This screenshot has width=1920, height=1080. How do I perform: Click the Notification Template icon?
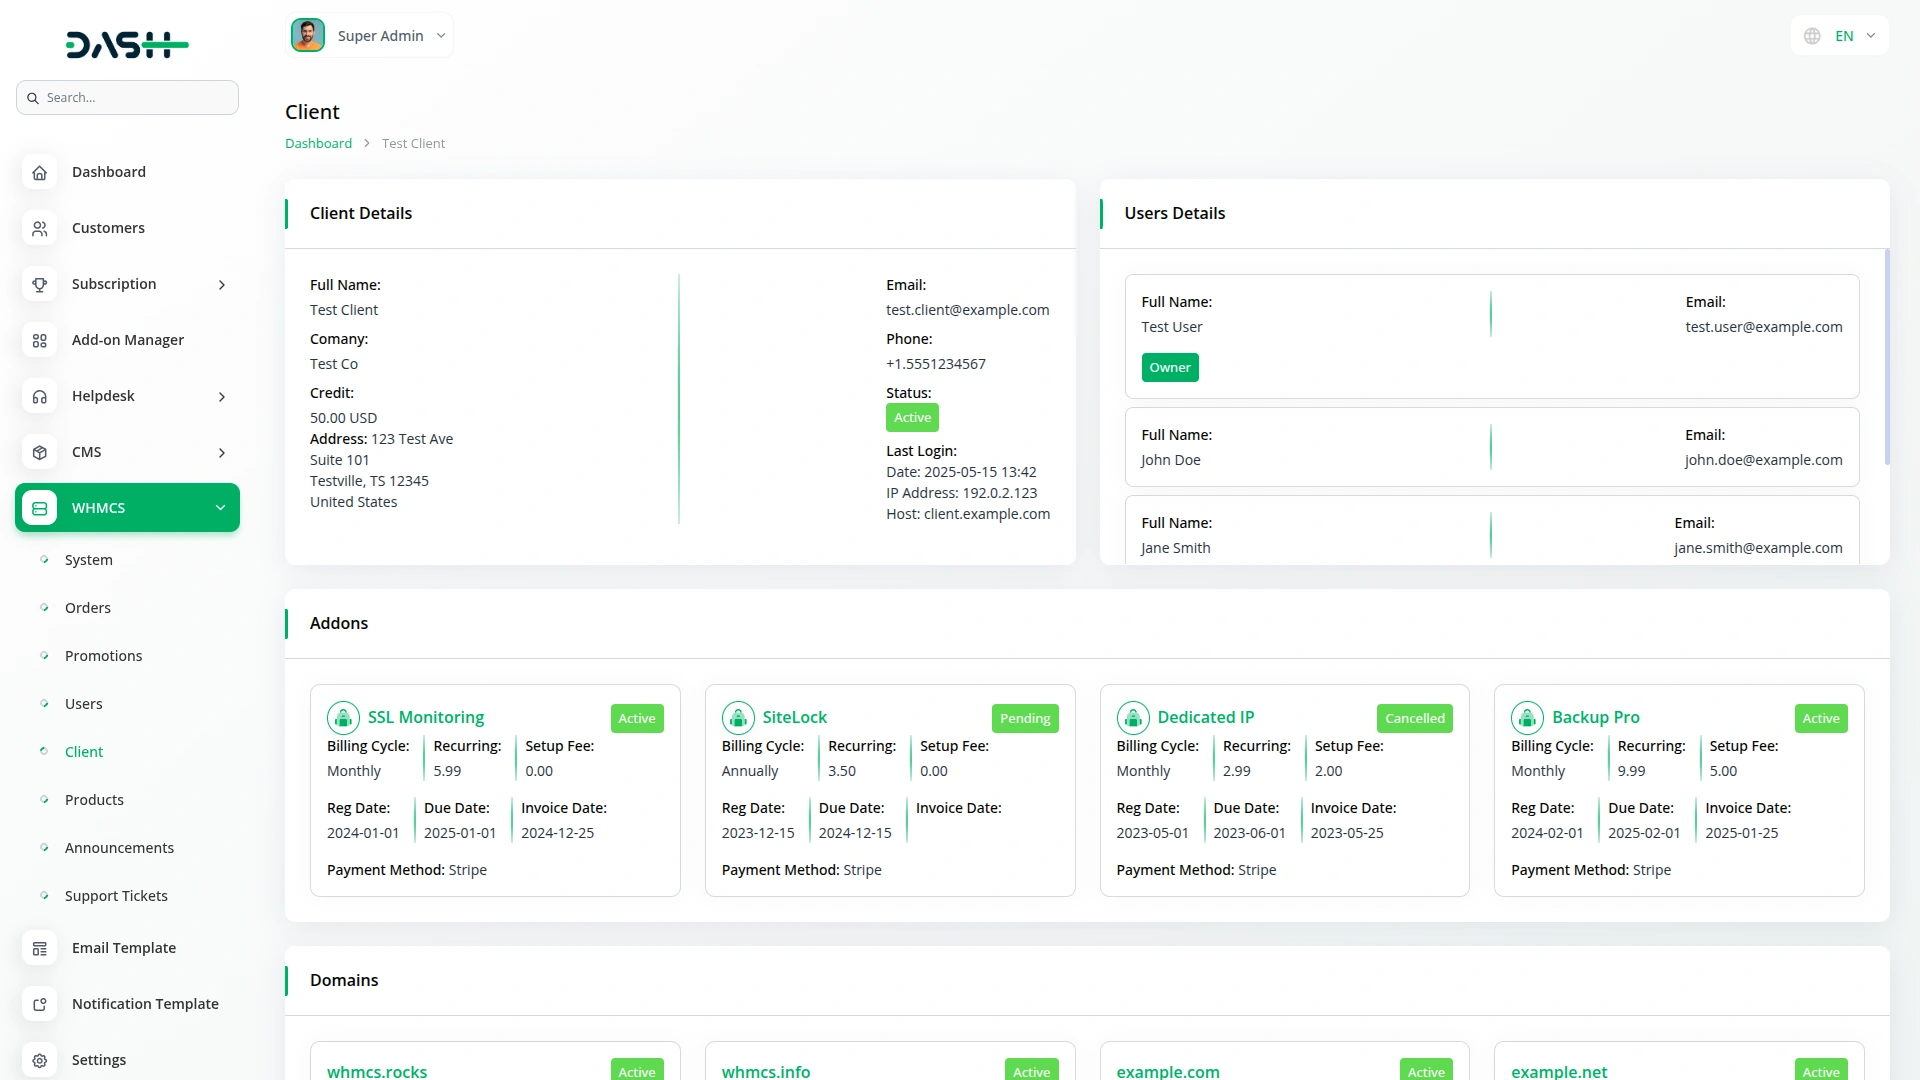(x=39, y=1004)
